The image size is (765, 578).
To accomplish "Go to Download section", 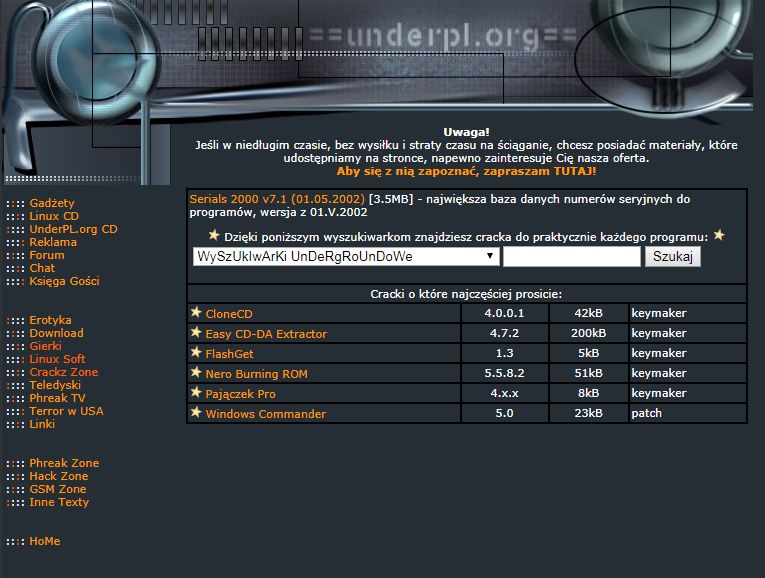I will (x=56, y=333).
